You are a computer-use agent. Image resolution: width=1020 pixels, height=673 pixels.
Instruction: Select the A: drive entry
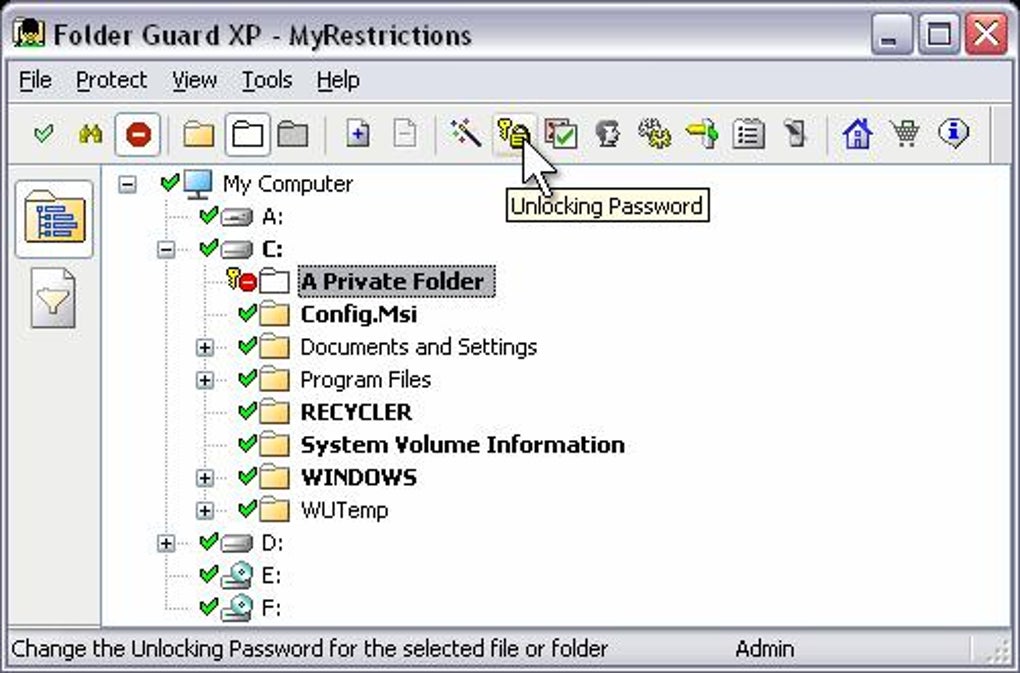272,217
